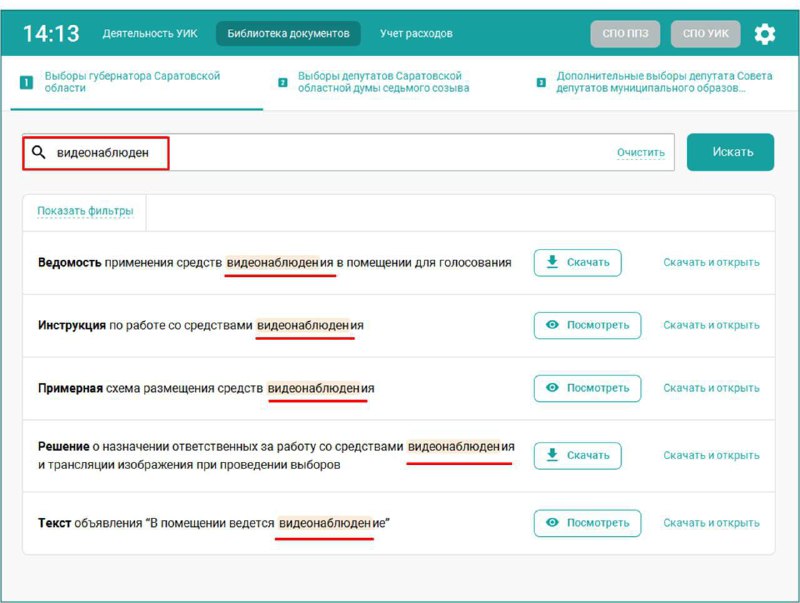The height and width of the screenshot is (603, 800).
Task: Click Скачать и открыть for Текст объявления
Action: (711, 523)
